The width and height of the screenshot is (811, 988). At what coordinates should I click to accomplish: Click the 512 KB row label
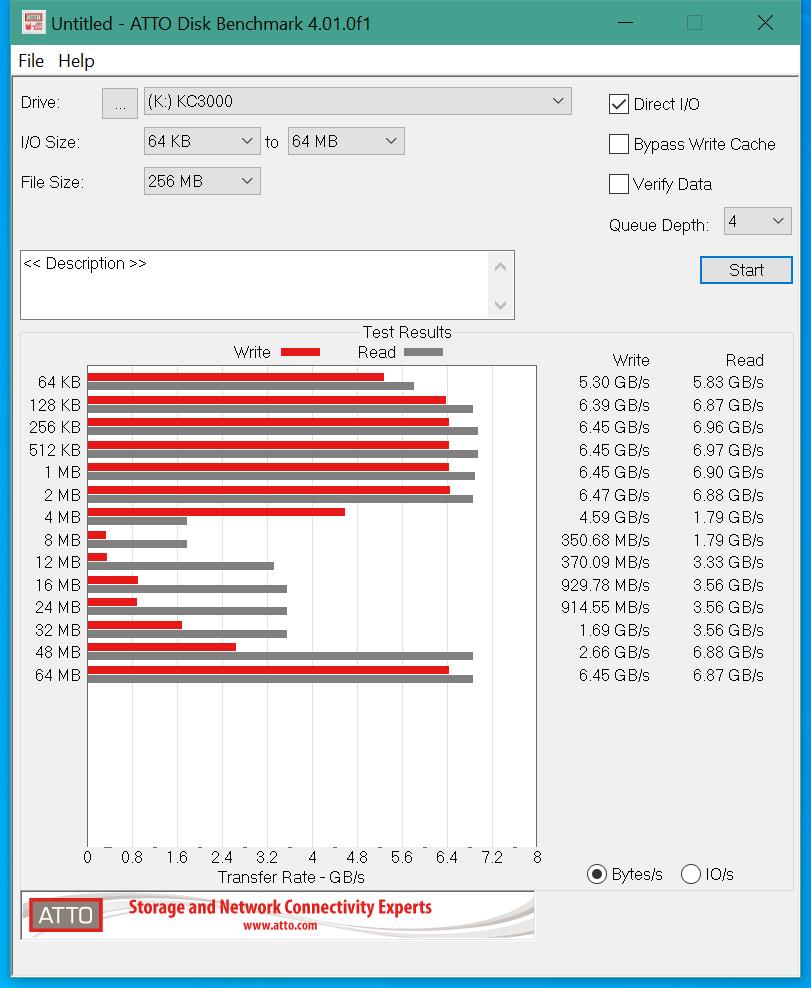point(55,450)
